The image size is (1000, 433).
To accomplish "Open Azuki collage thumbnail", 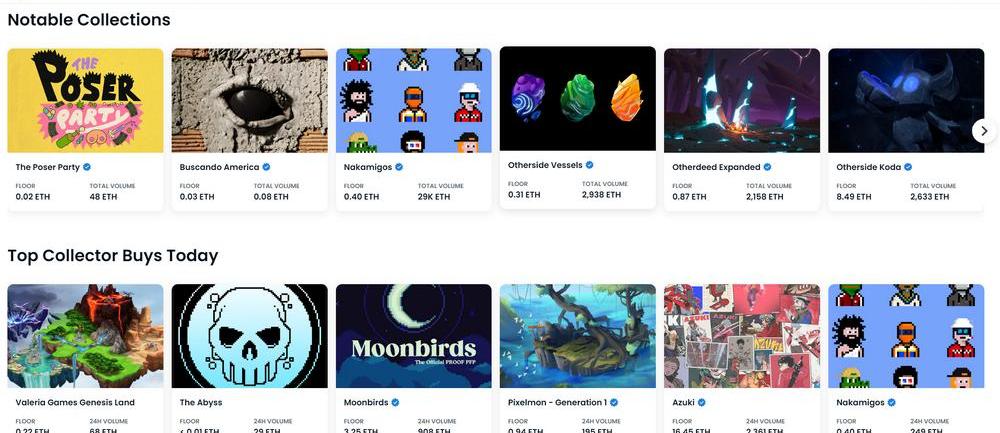I will (742, 336).
